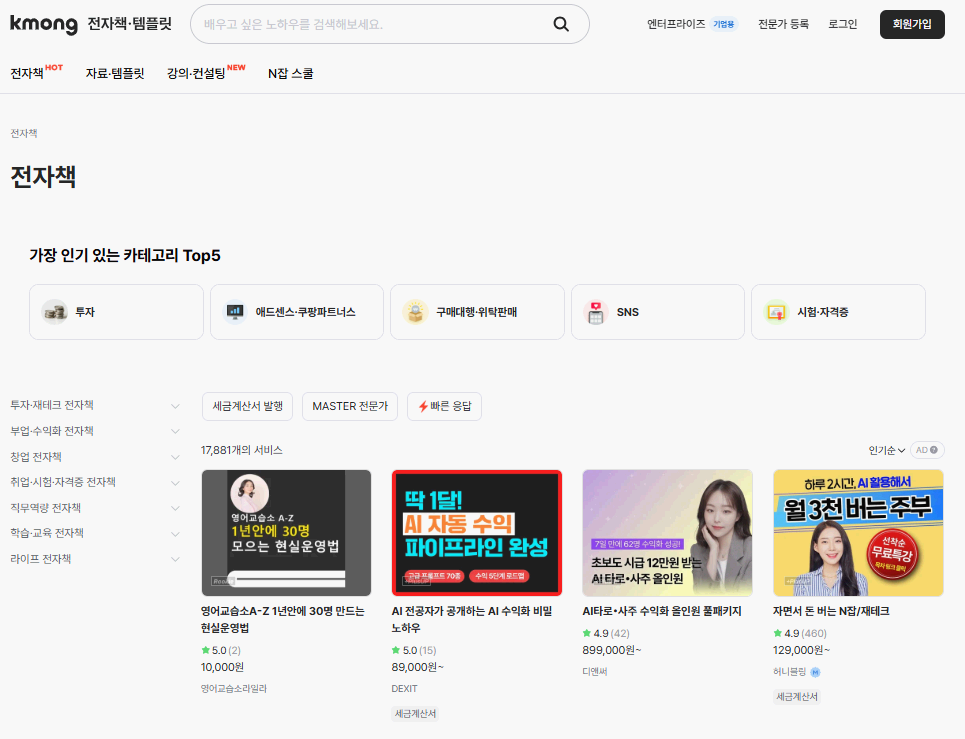The height and width of the screenshot is (739, 965).
Task: Toggle the 빠른 응답 filter
Action: (x=444, y=407)
